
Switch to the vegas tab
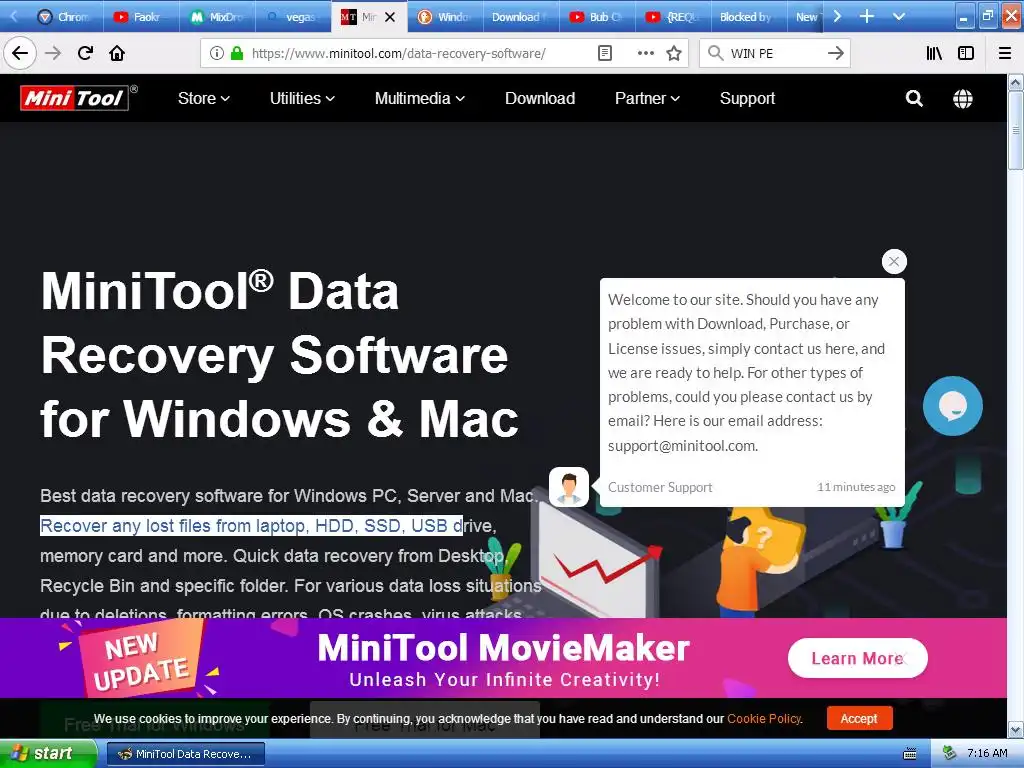293,17
